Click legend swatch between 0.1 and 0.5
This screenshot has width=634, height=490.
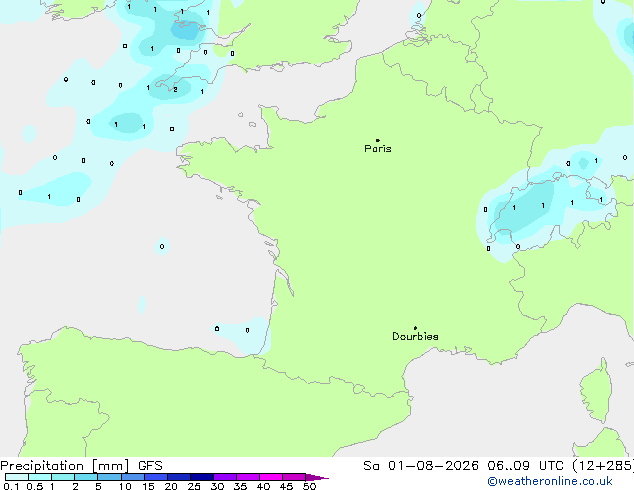point(17,477)
